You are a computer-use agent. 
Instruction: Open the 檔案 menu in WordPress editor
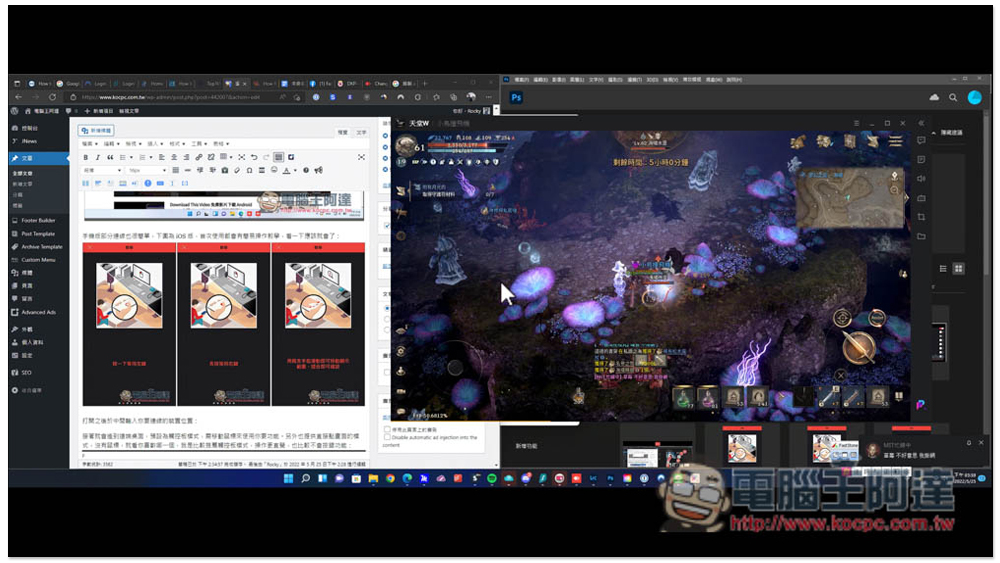(89, 143)
